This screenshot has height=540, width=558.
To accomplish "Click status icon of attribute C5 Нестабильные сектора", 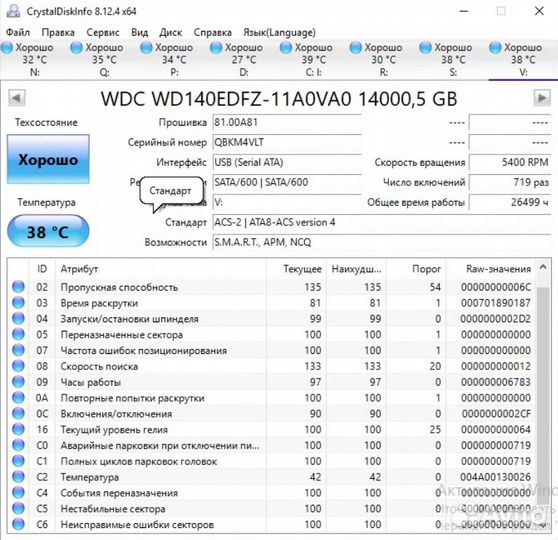I will (18, 509).
